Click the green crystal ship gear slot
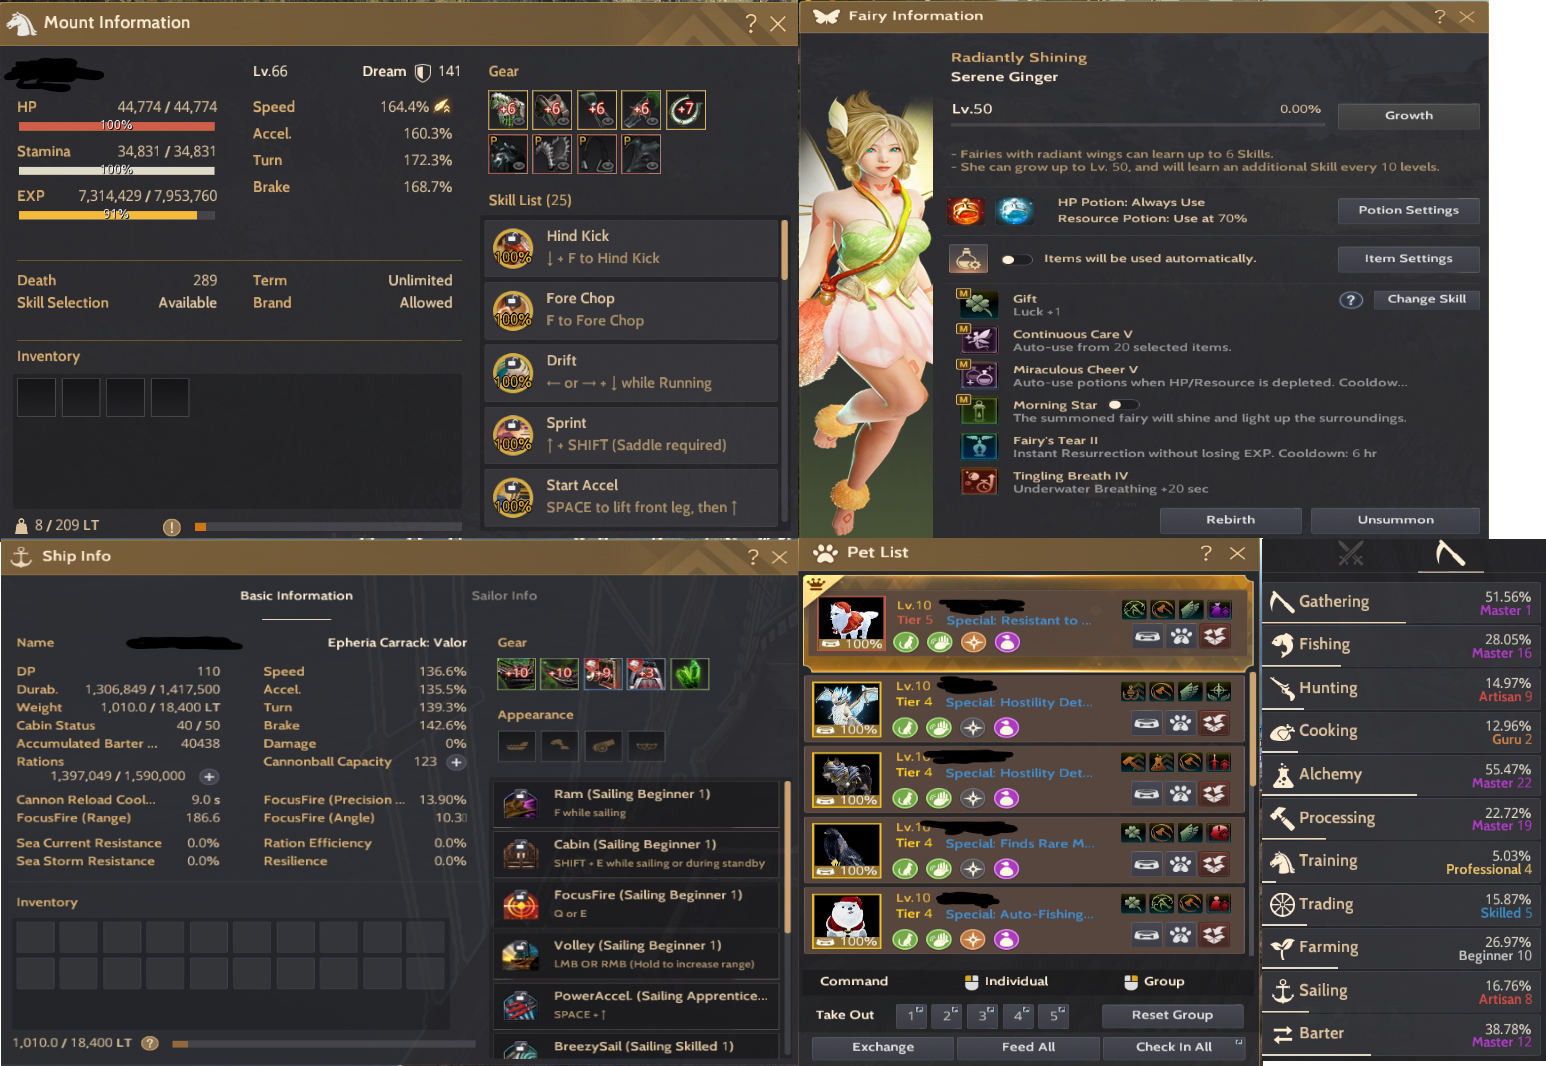Viewport: 1546px width, 1066px height. click(x=690, y=674)
